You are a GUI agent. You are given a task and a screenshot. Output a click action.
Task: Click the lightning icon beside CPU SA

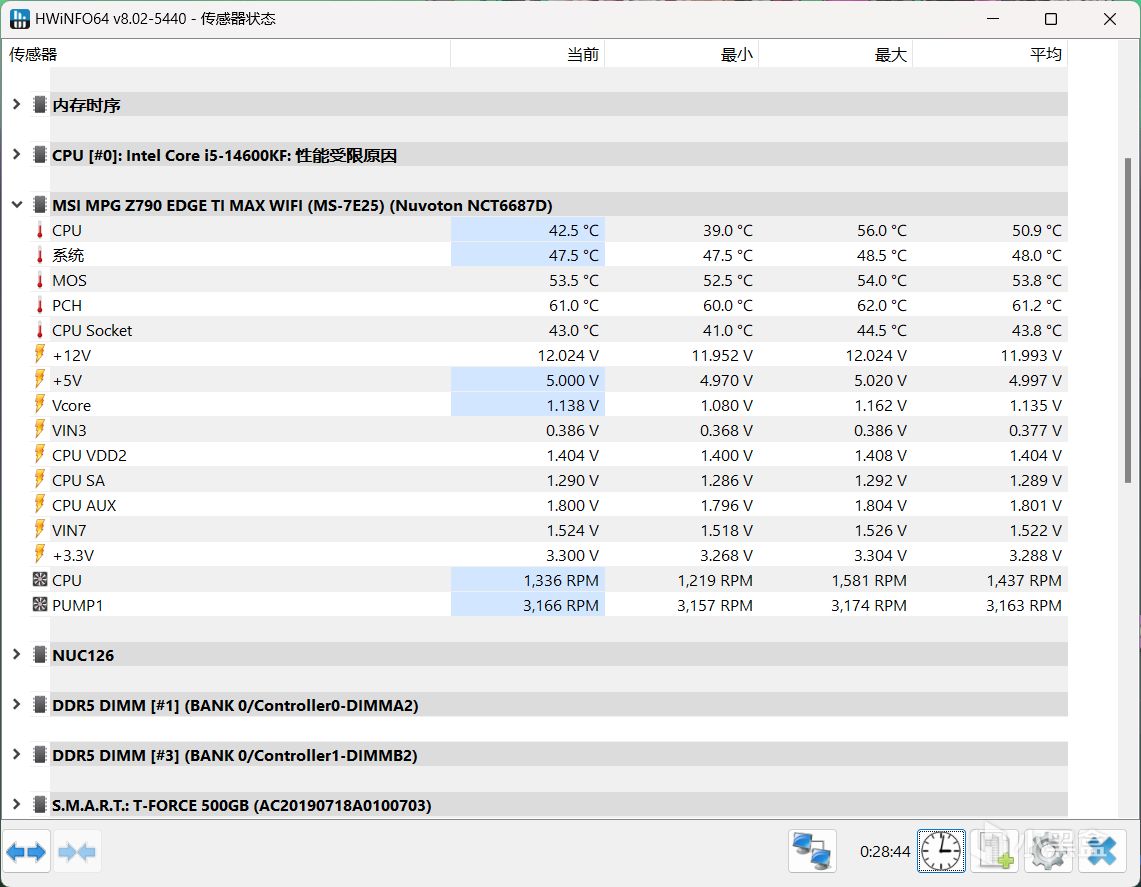(x=40, y=480)
